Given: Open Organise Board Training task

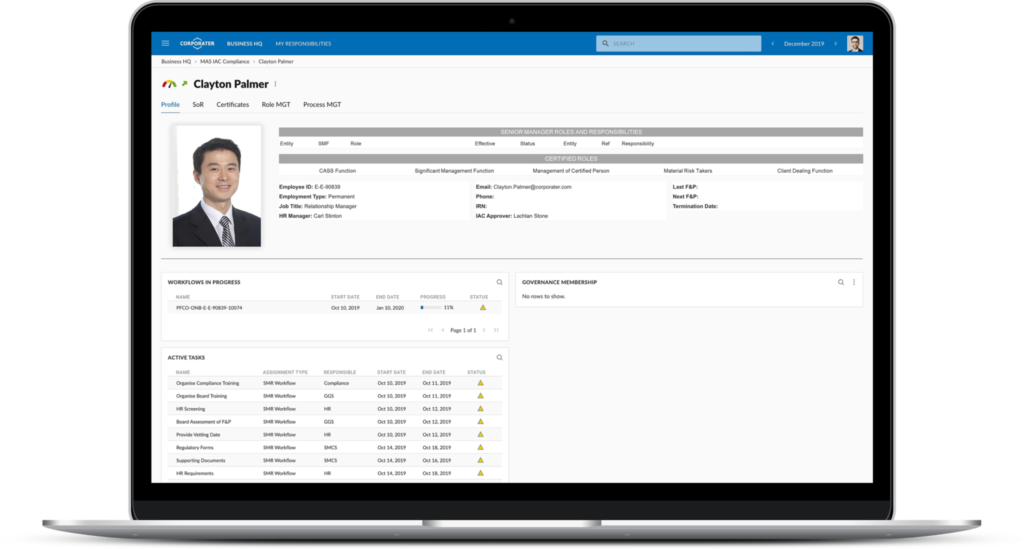Looking at the screenshot, I should [201, 396].
